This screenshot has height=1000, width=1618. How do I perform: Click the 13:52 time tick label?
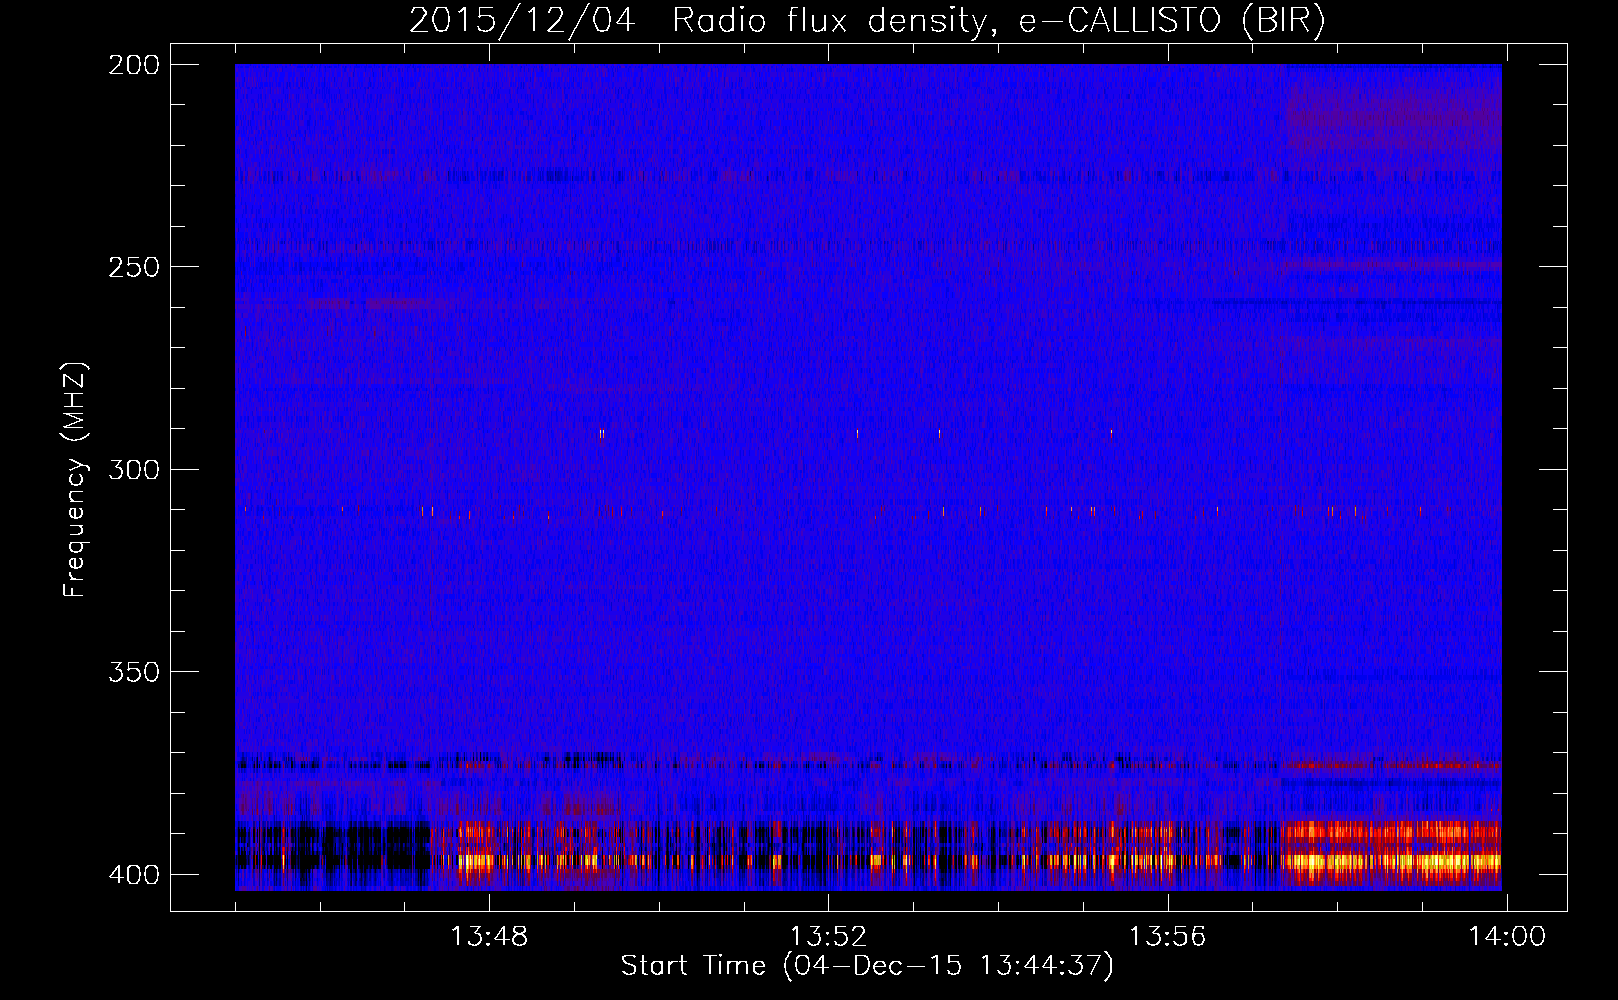[x=828, y=937]
